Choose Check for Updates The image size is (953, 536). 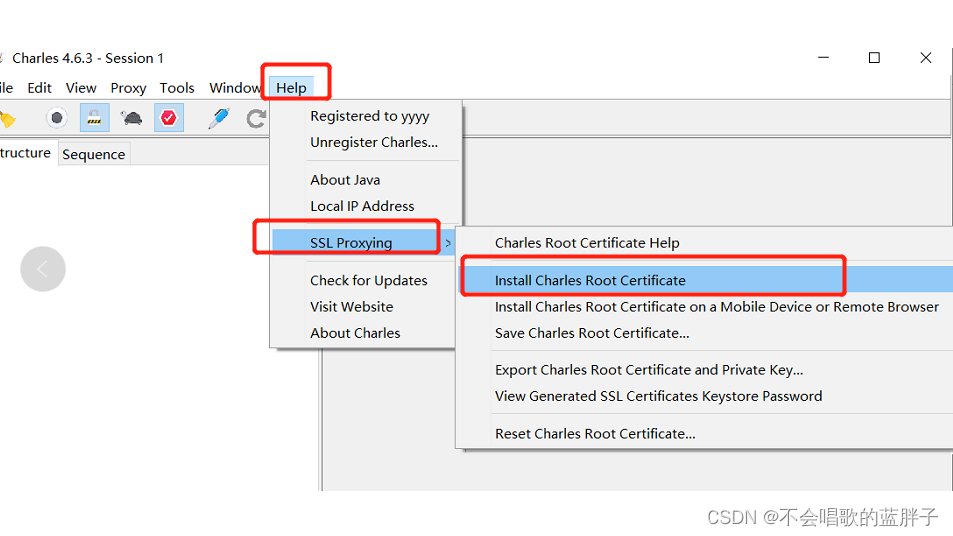[368, 281]
